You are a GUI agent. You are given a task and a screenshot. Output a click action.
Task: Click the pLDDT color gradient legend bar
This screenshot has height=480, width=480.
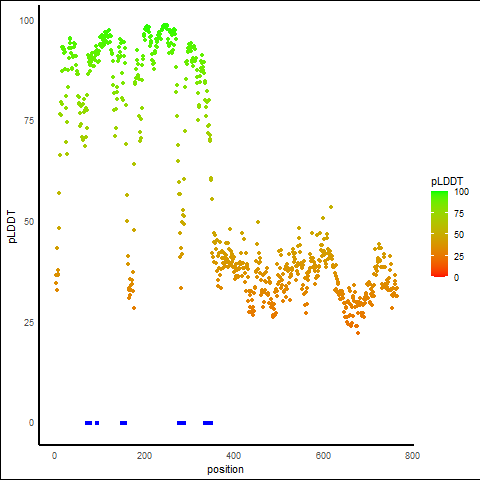coord(439,234)
